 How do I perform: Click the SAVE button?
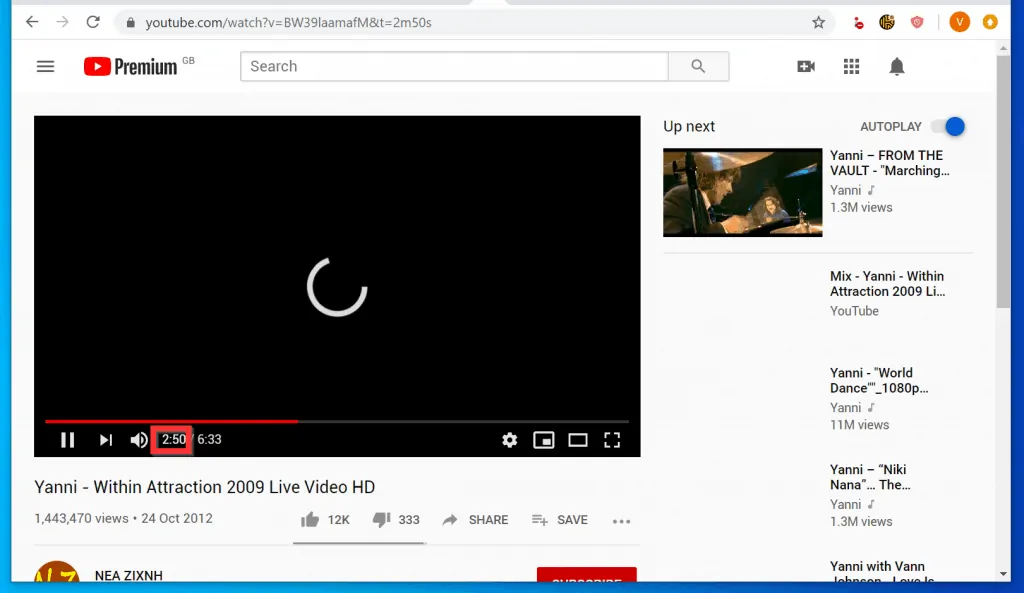tap(559, 519)
